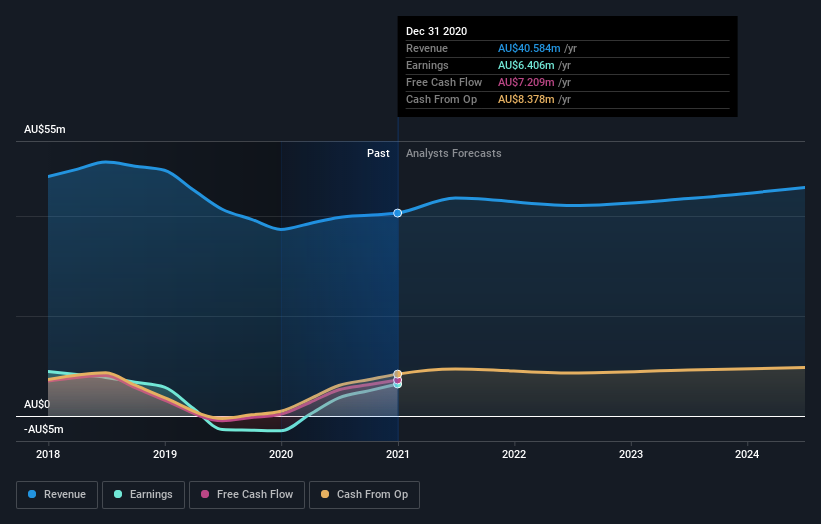Click the Cash From Op marker at 2021
The width and height of the screenshot is (821, 524).
[x=397, y=374]
